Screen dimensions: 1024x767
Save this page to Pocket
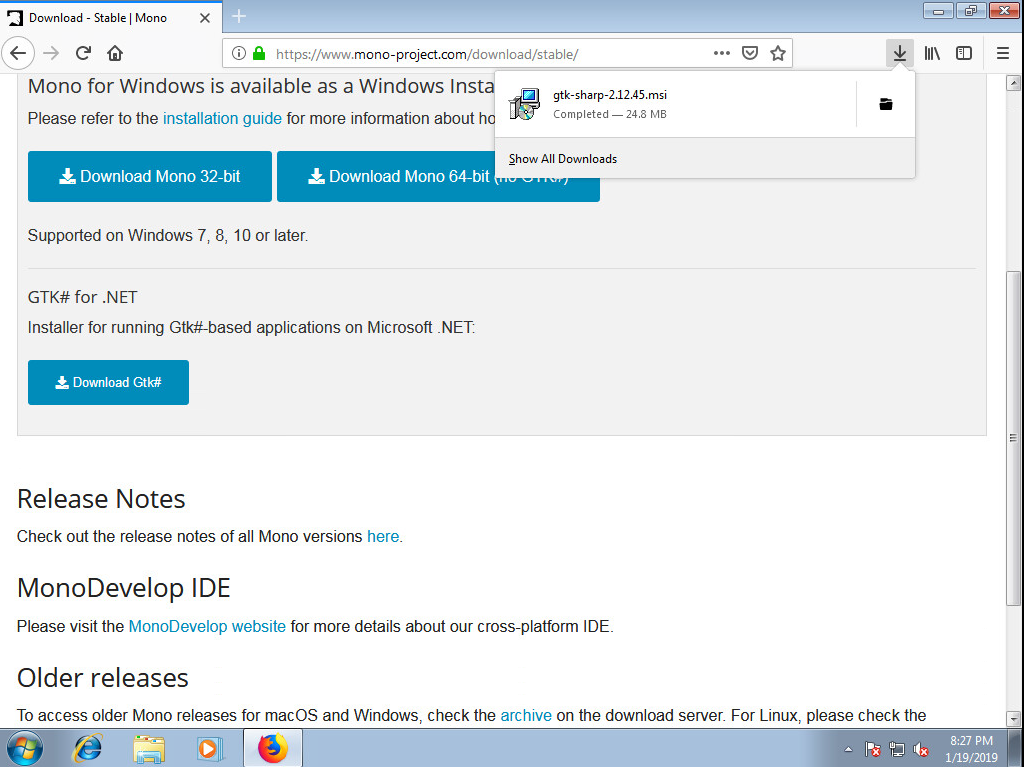point(750,54)
